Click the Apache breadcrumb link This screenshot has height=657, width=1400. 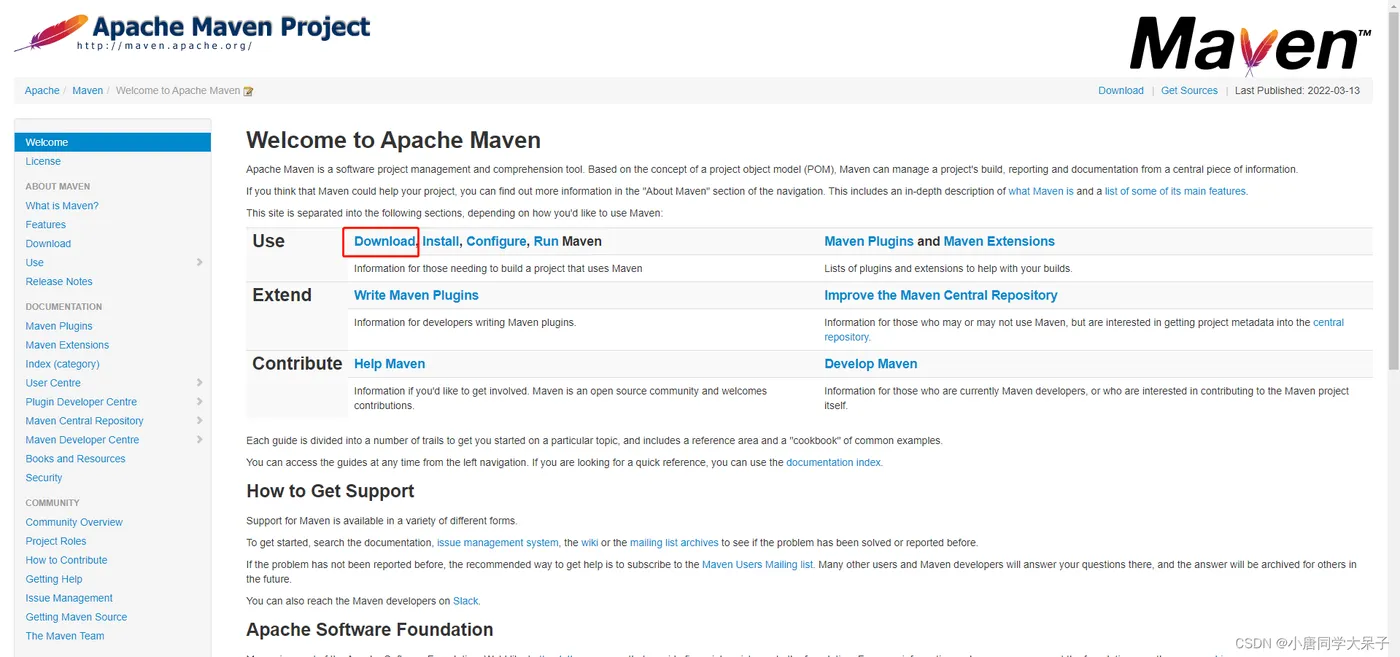point(42,91)
